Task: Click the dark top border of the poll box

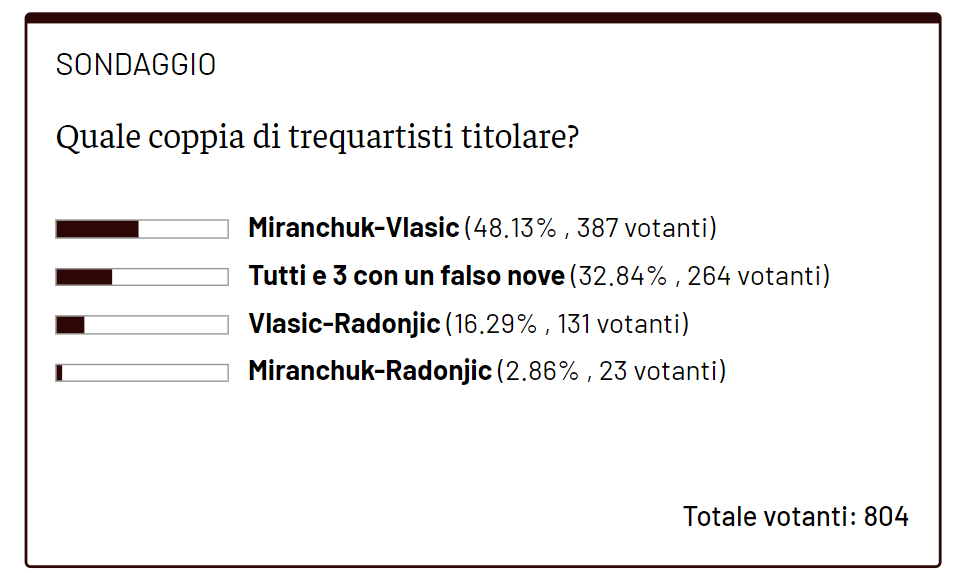Action: coord(483,18)
